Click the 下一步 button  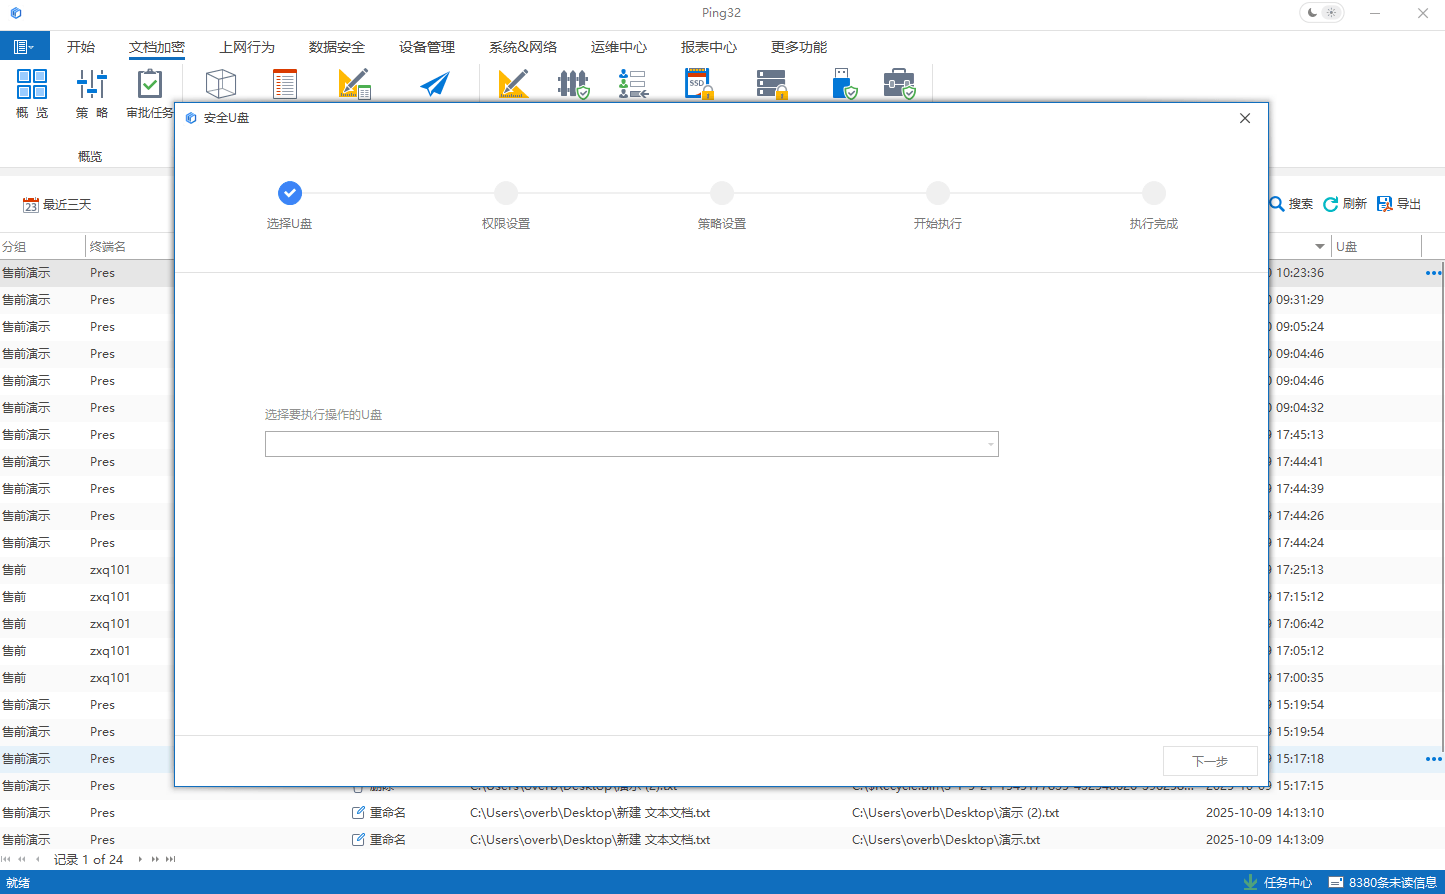tap(1210, 761)
